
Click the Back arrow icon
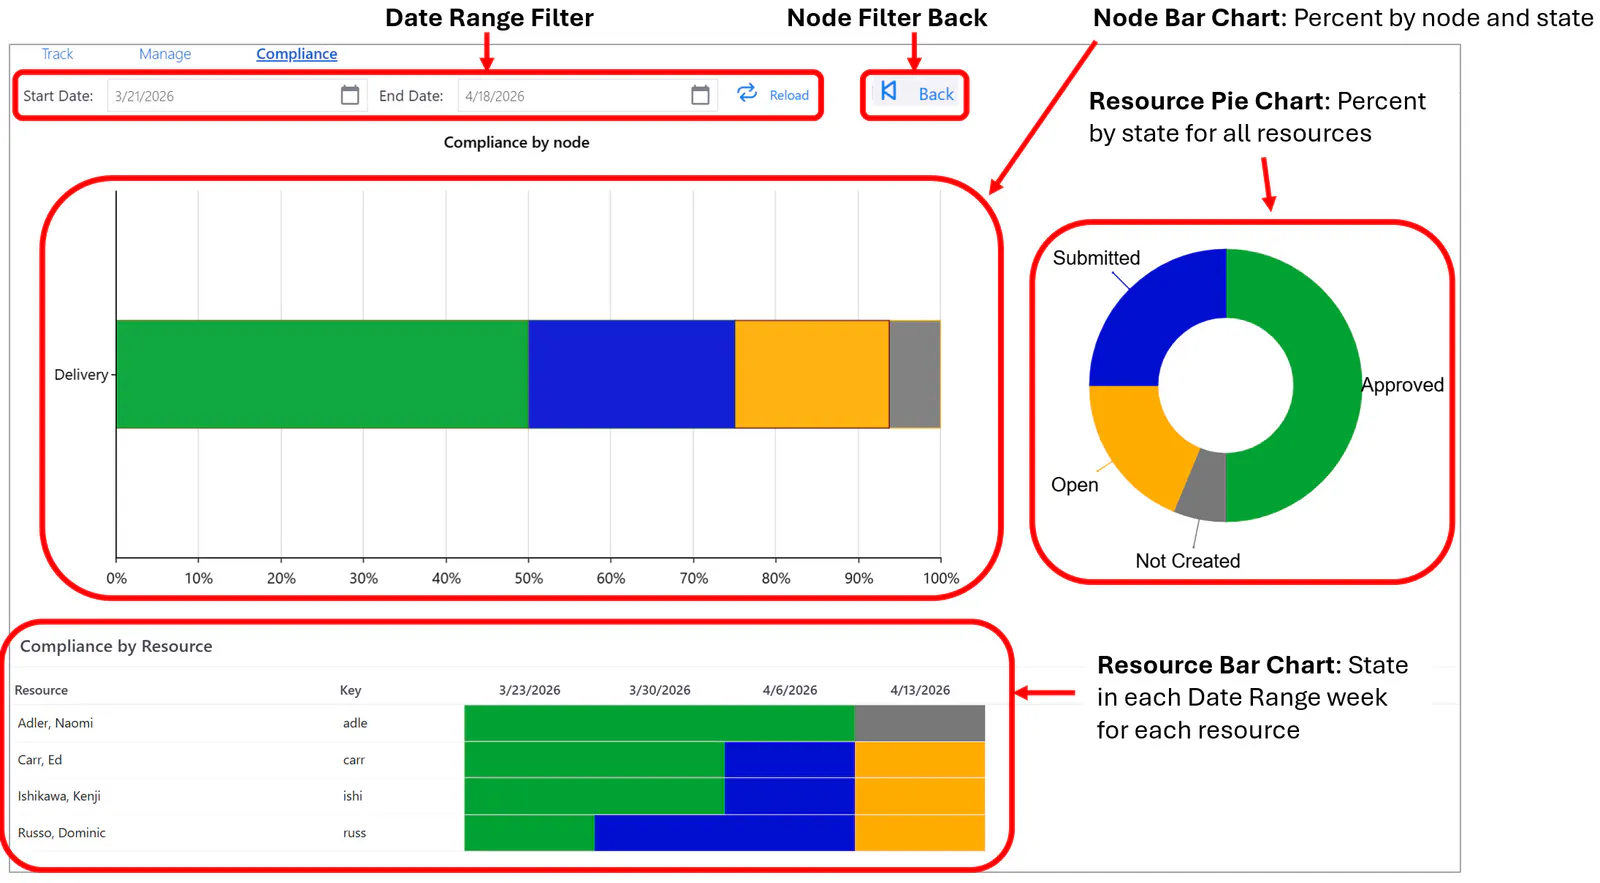tap(889, 92)
